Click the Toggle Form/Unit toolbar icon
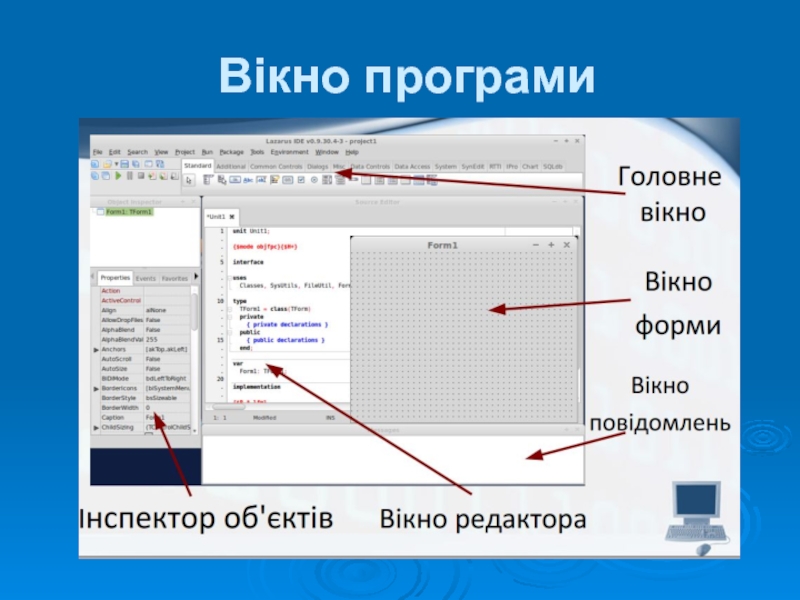 point(160,164)
